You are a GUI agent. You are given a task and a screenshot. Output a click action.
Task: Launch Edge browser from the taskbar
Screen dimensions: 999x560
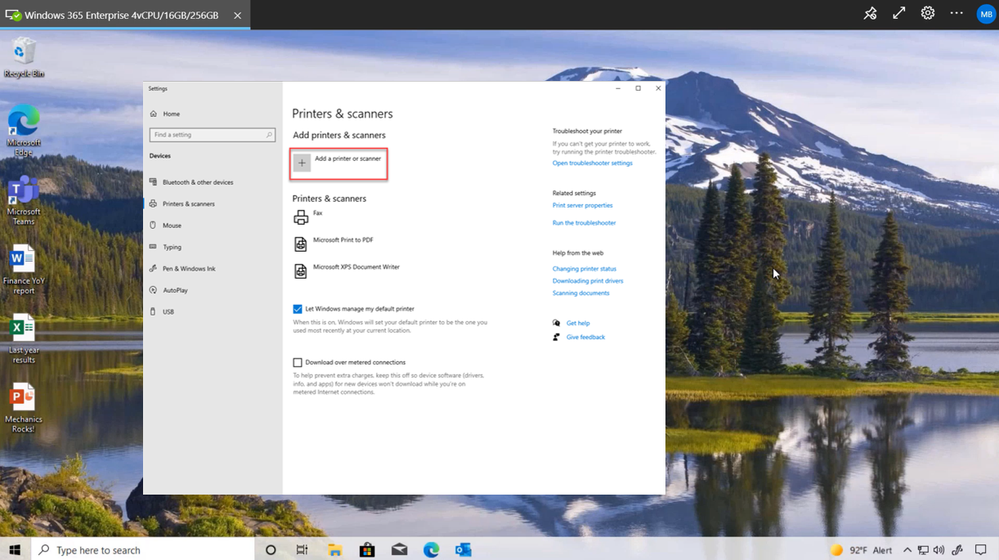[x=431, y=550]
